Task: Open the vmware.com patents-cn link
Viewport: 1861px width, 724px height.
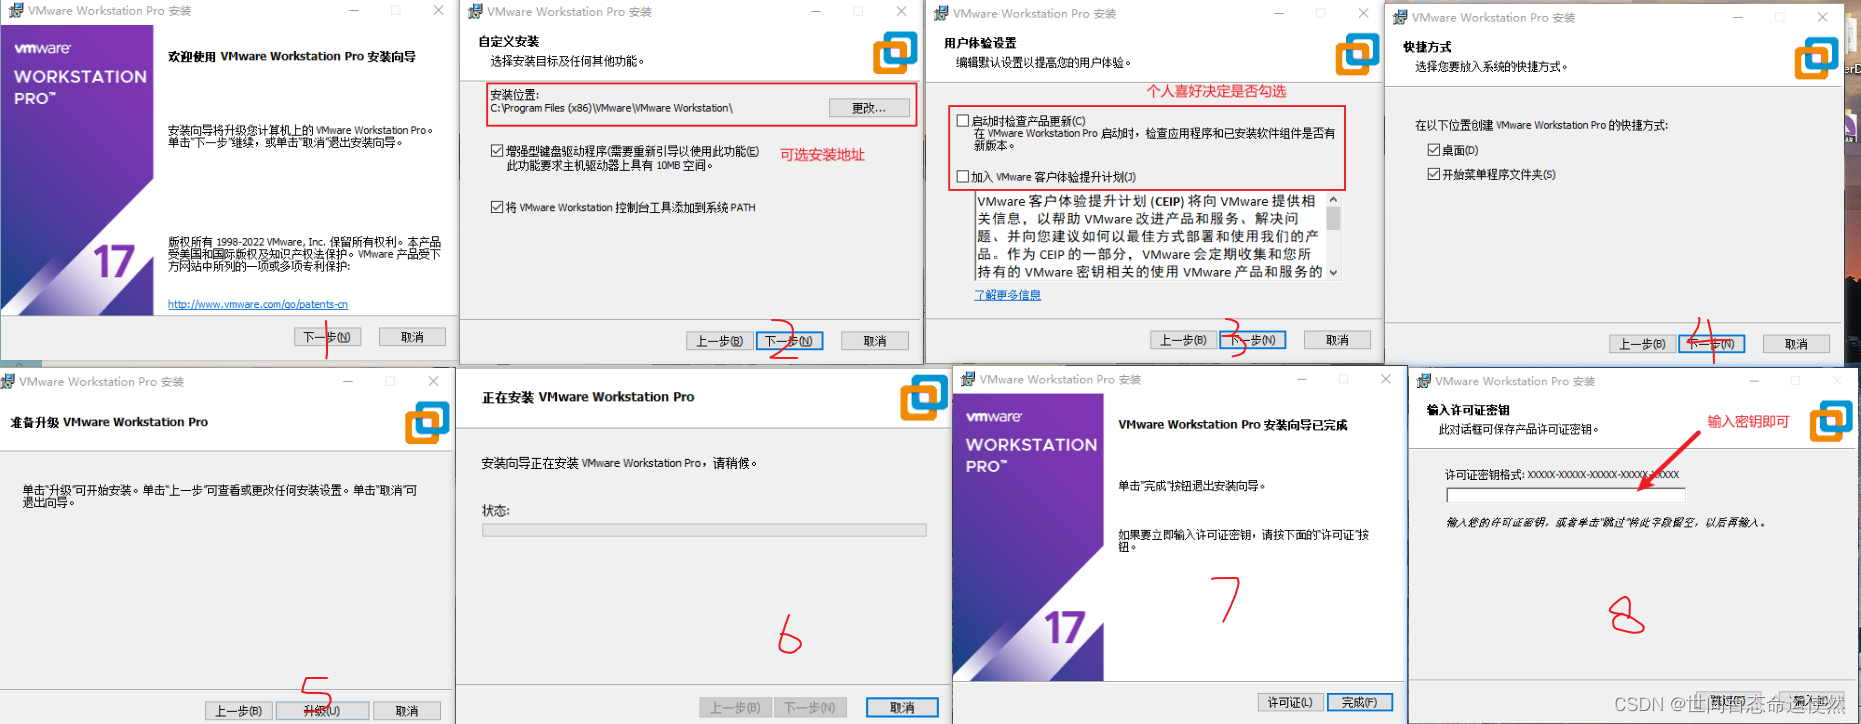Action: pyautogui.click(x=258, y=304)
